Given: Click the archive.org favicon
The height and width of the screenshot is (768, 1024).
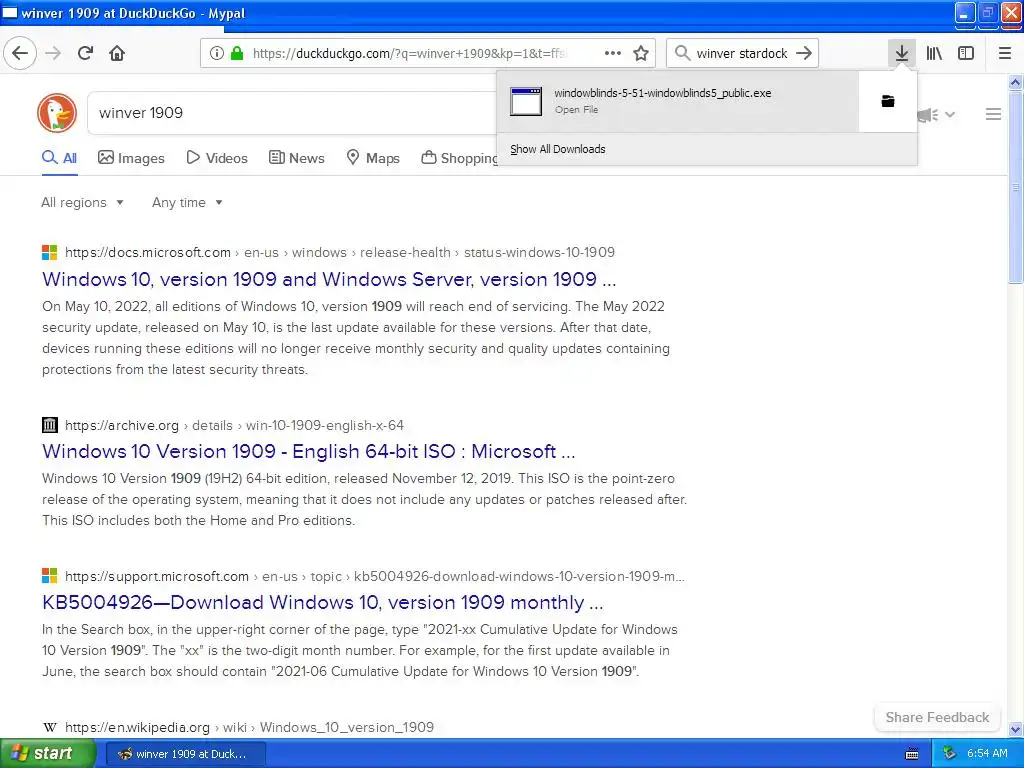Looking at the screenshot, I should coord(50,425).
